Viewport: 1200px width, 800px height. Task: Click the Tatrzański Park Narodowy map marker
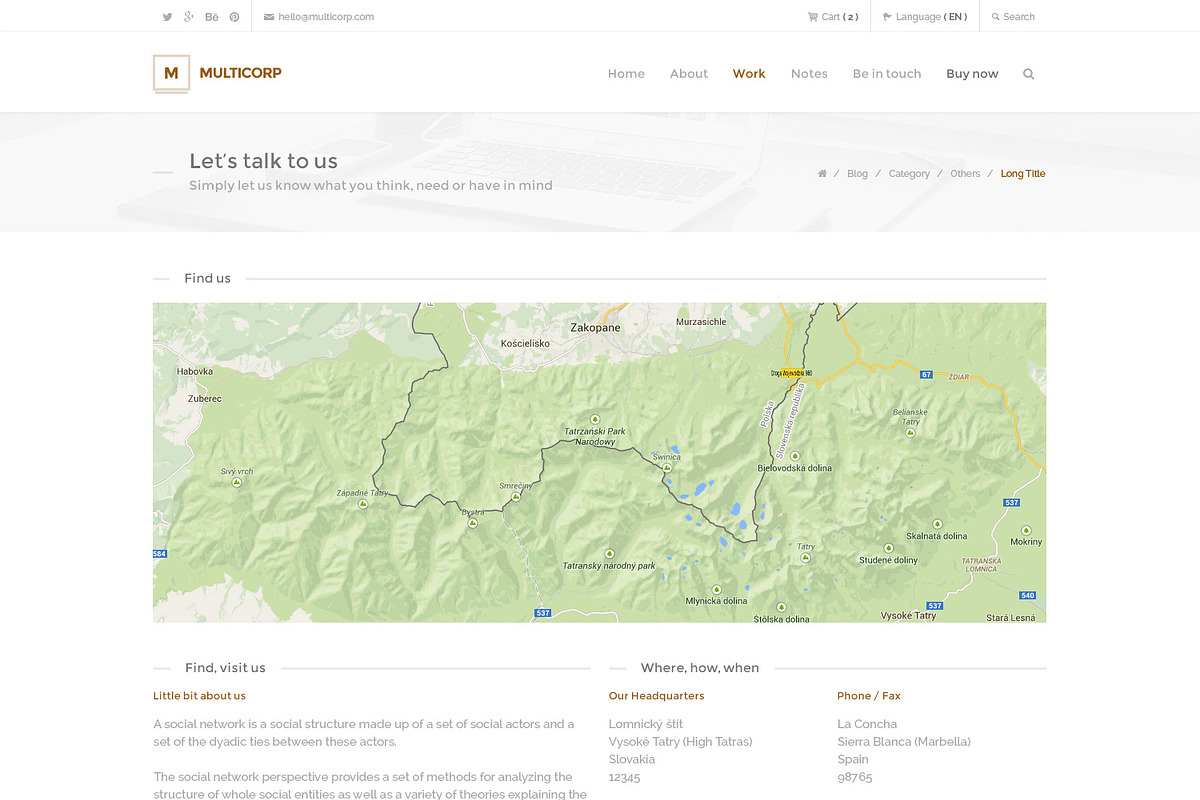point(595,419)
